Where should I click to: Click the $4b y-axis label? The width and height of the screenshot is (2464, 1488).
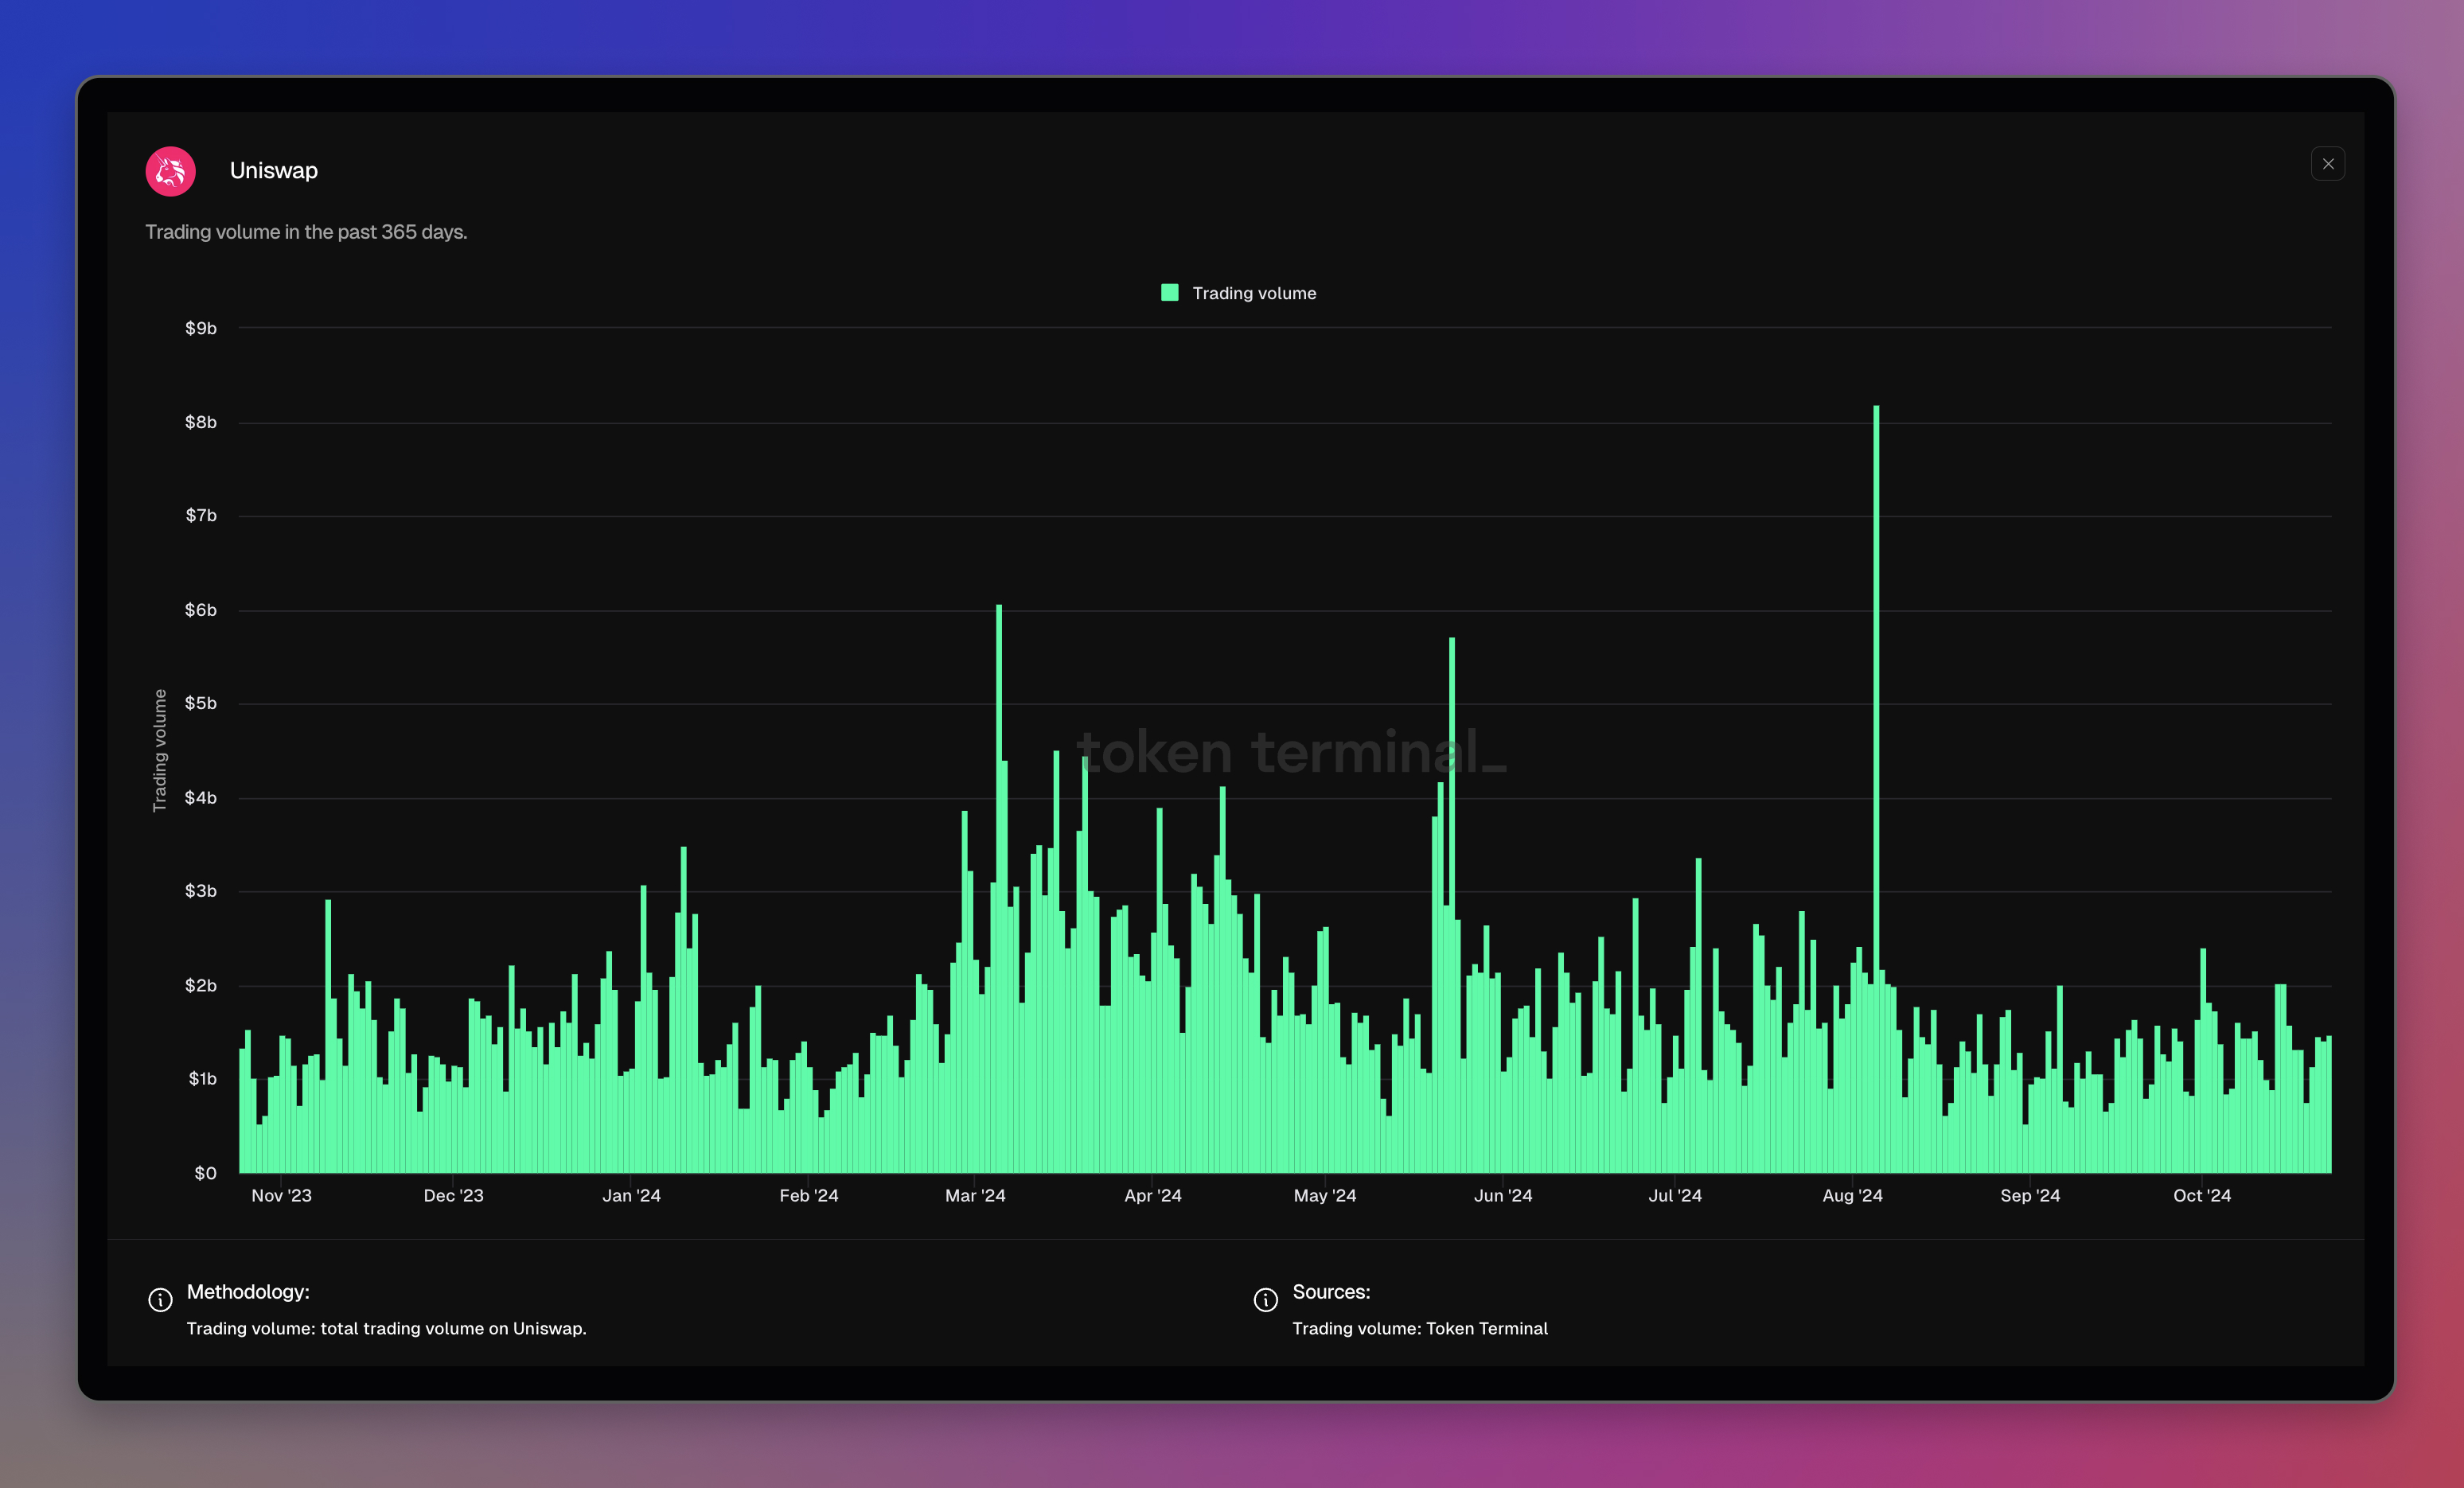point(201,798)
